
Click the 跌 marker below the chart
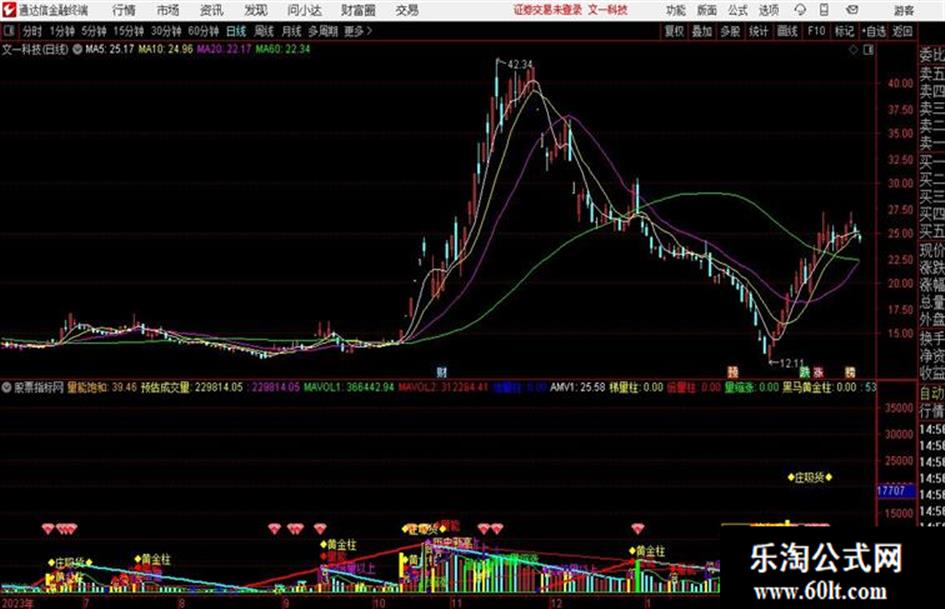click(x=805, y=372)
